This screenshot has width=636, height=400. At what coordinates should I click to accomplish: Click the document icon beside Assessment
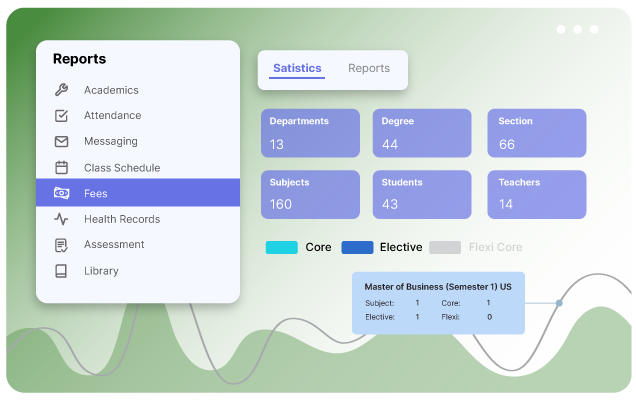[62, 245]
